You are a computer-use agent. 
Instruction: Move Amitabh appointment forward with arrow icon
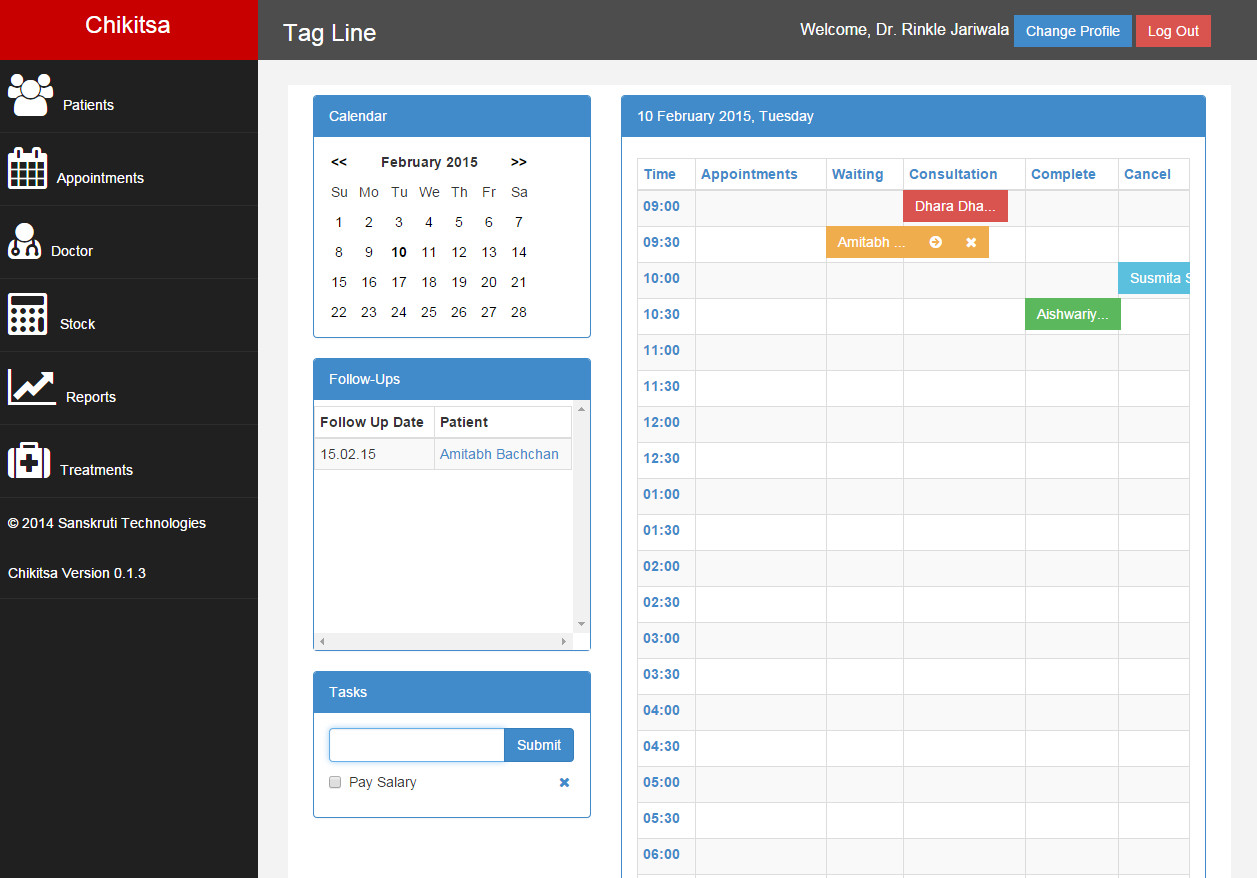click(935, 242)
